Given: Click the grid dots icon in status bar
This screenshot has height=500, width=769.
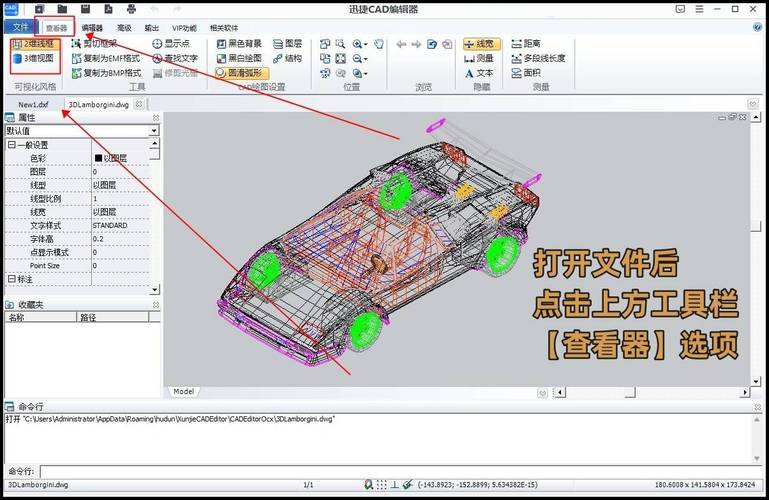Looking at the screenshot, I should point(382,485).
